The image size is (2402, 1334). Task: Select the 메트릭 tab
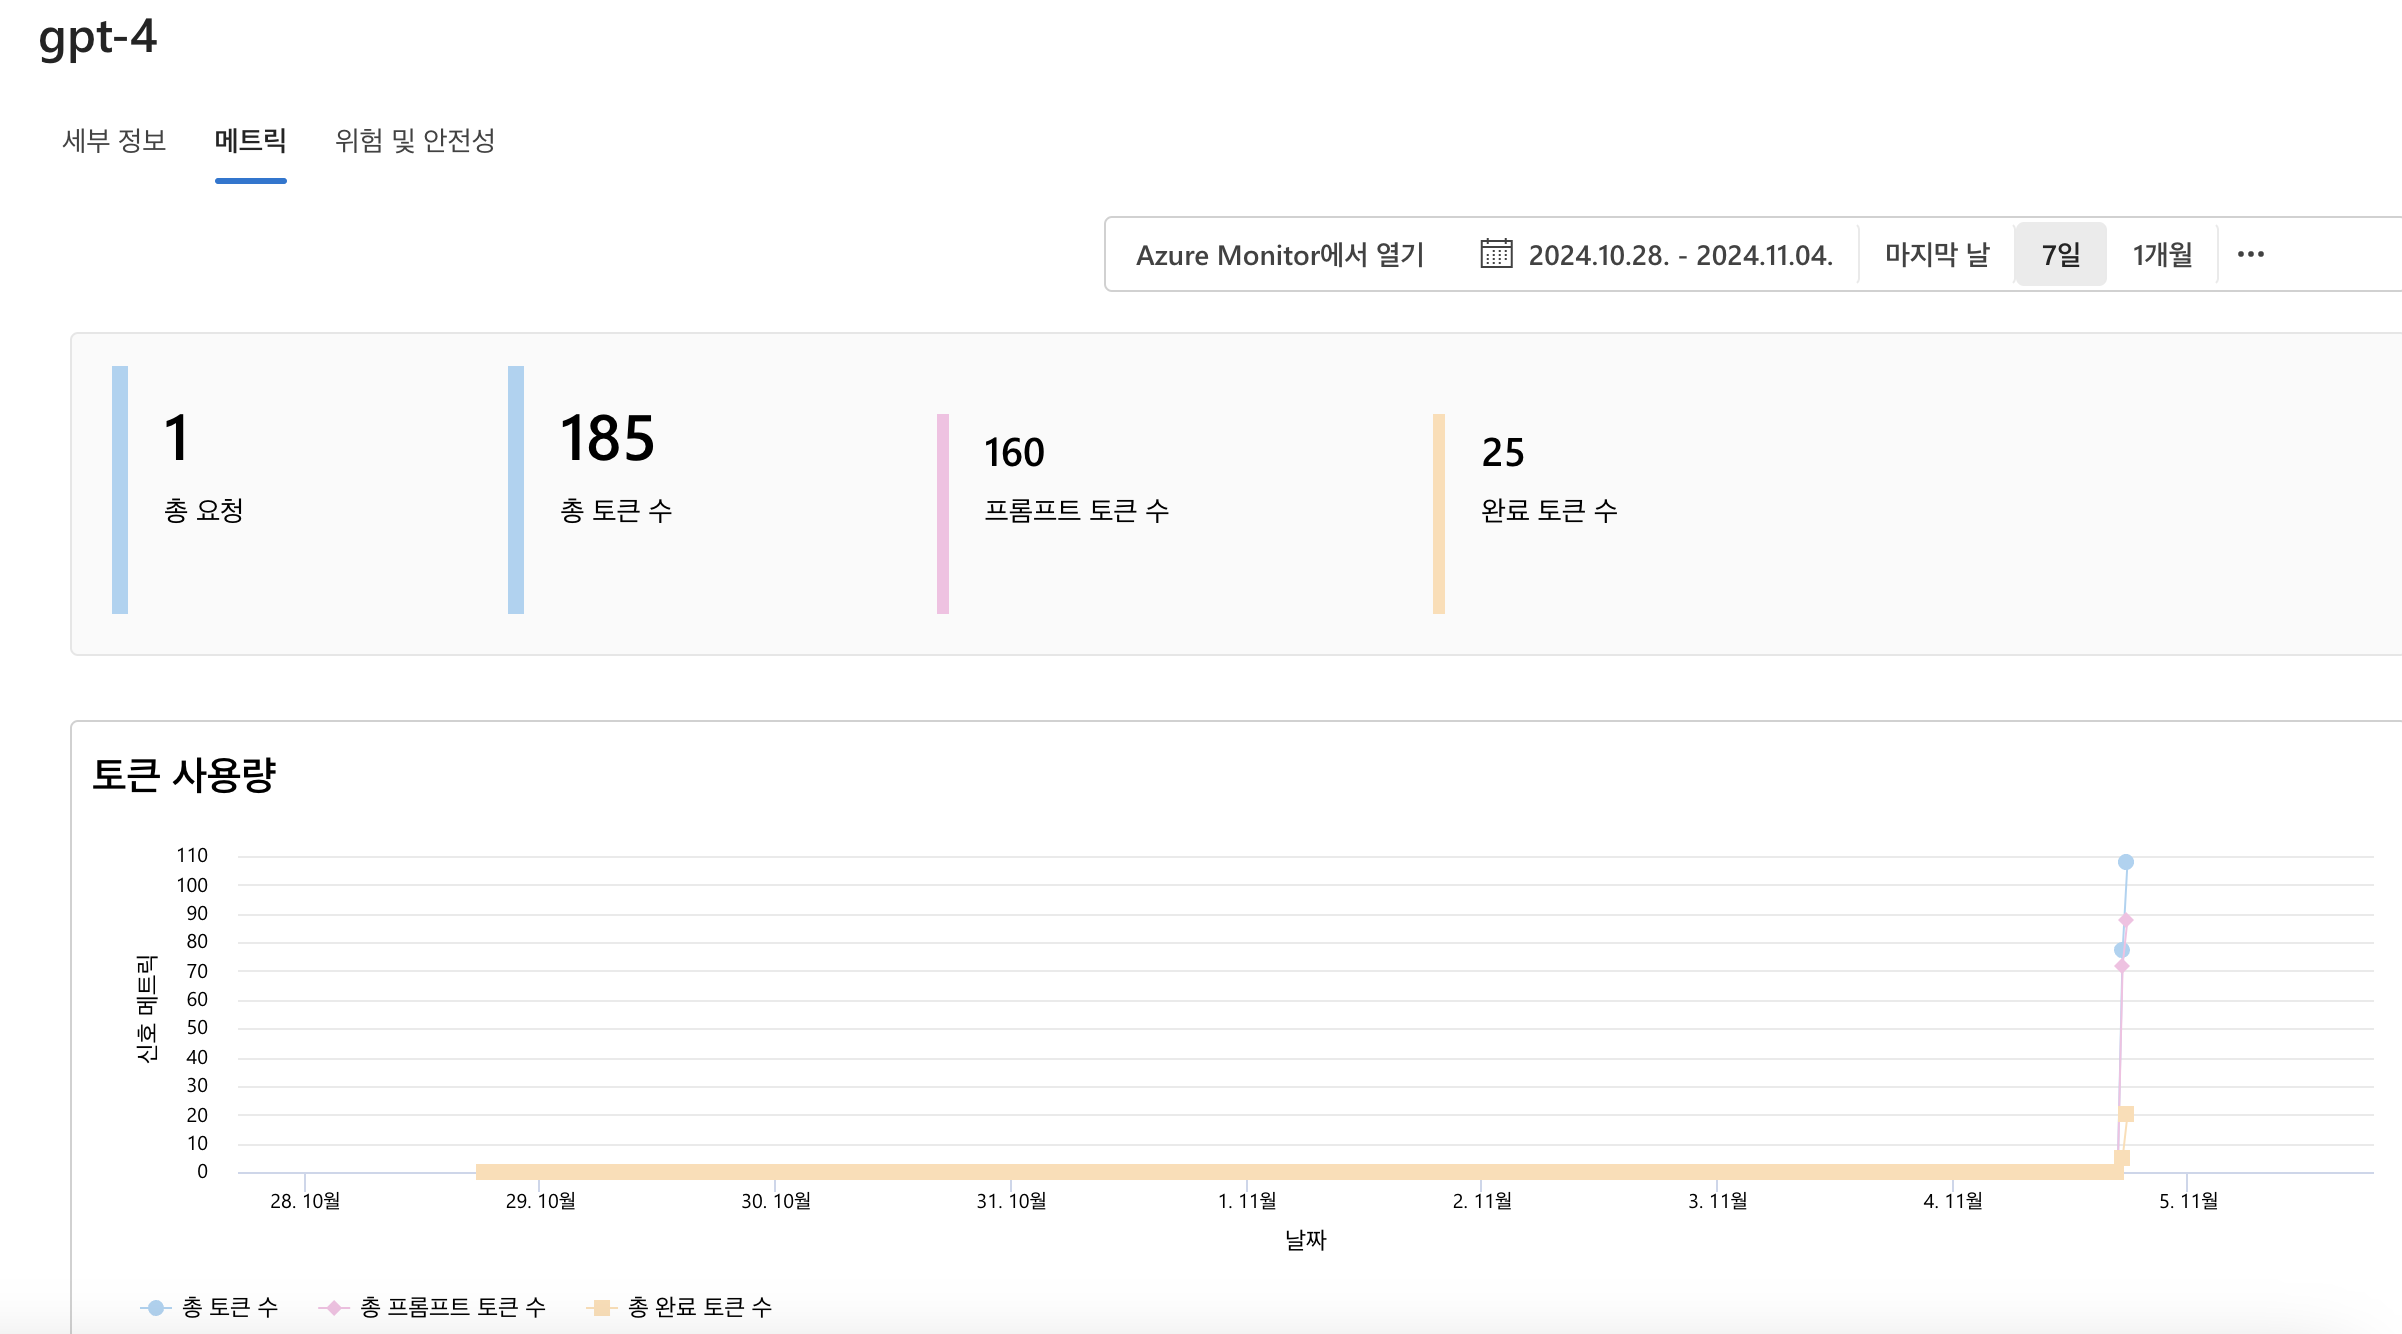tap(250, 140)
